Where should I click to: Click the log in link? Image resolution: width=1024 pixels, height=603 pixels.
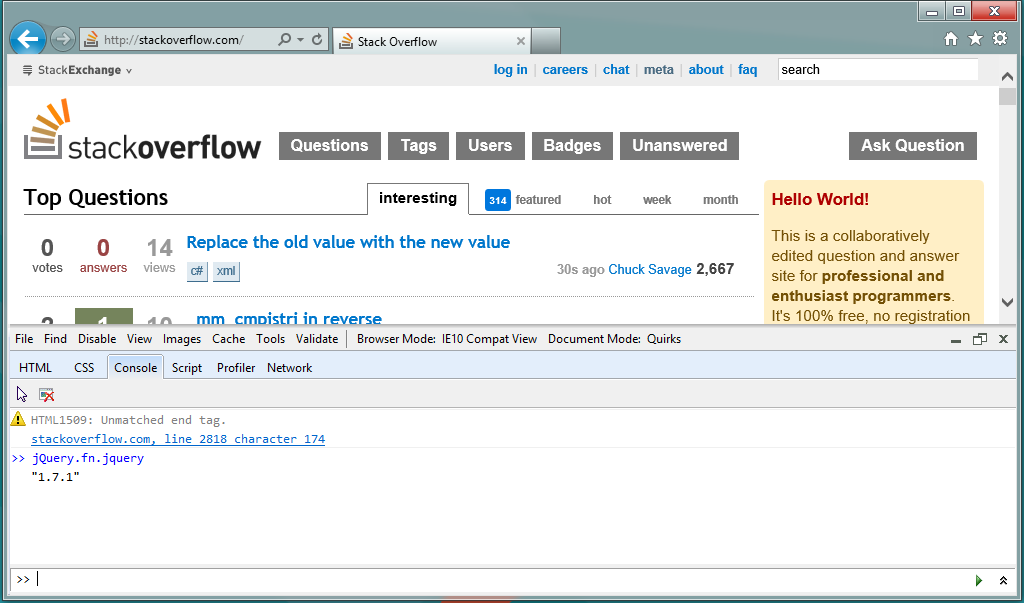pos(511,69)
